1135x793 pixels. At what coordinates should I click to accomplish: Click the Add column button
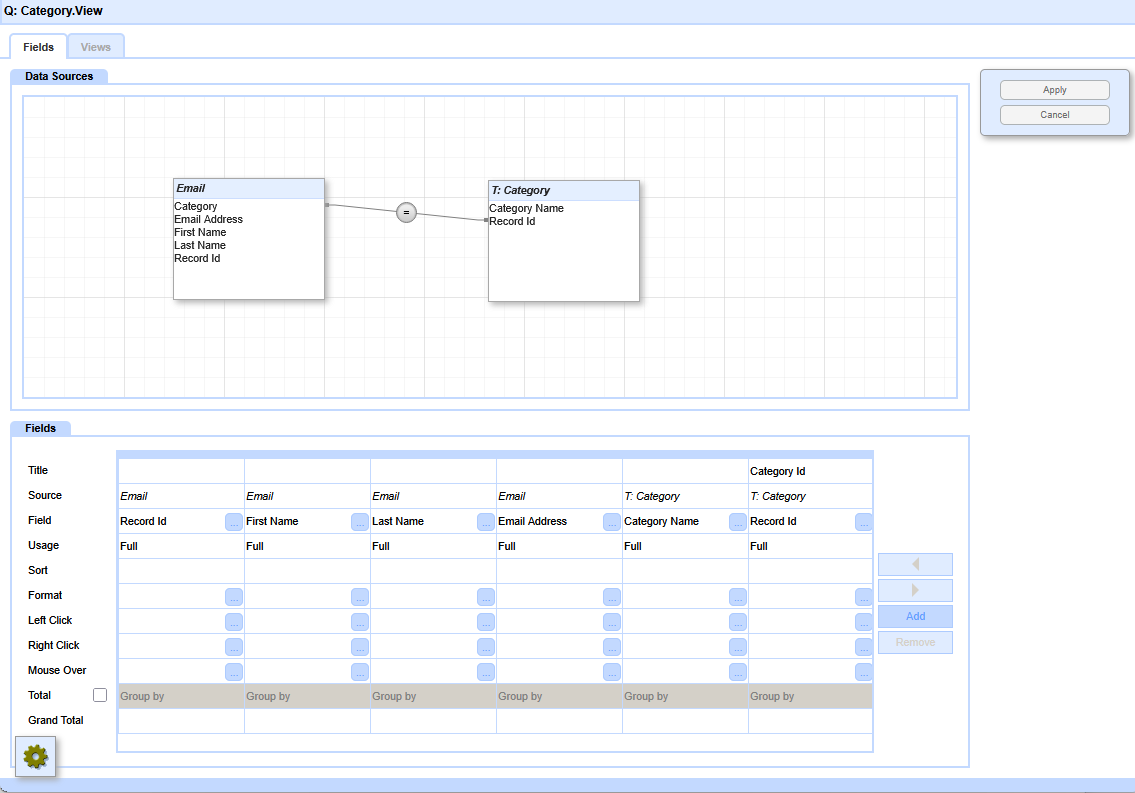pos(915,616)
